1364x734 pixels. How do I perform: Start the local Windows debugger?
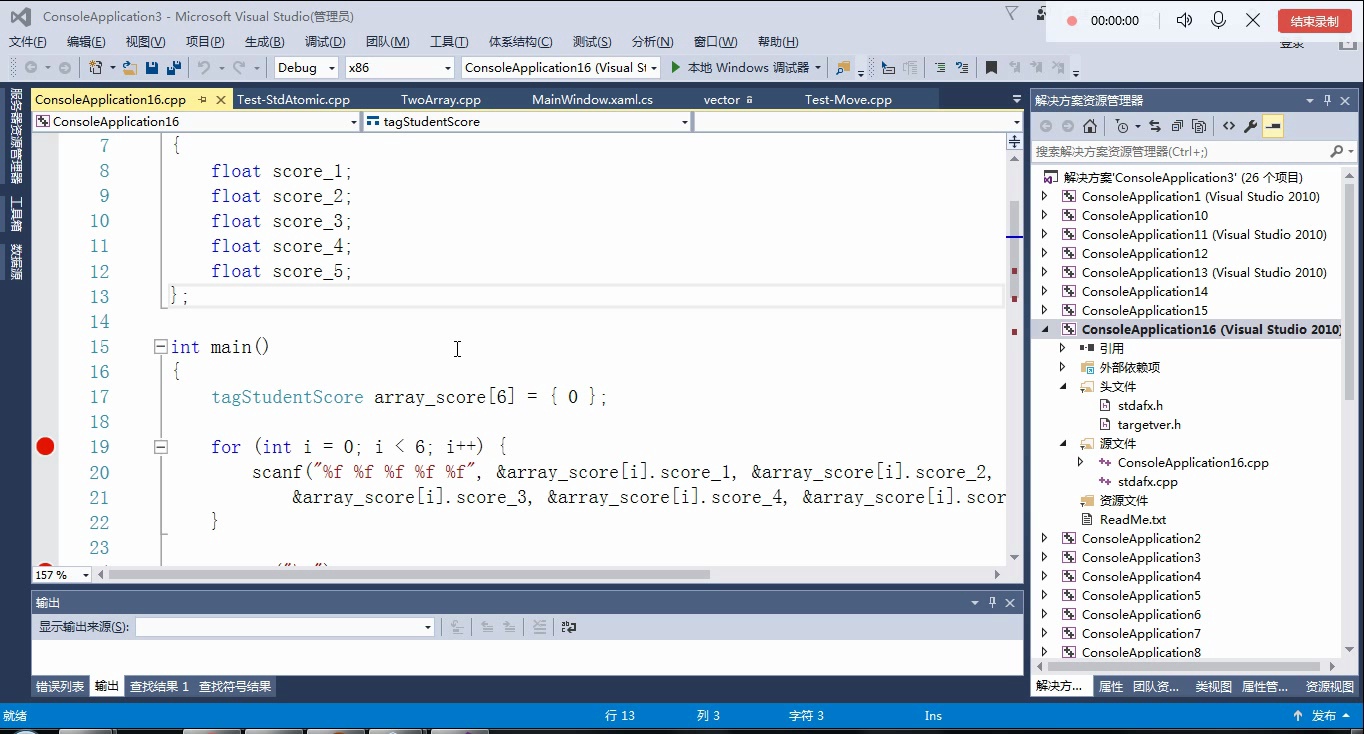click(746, 67)
